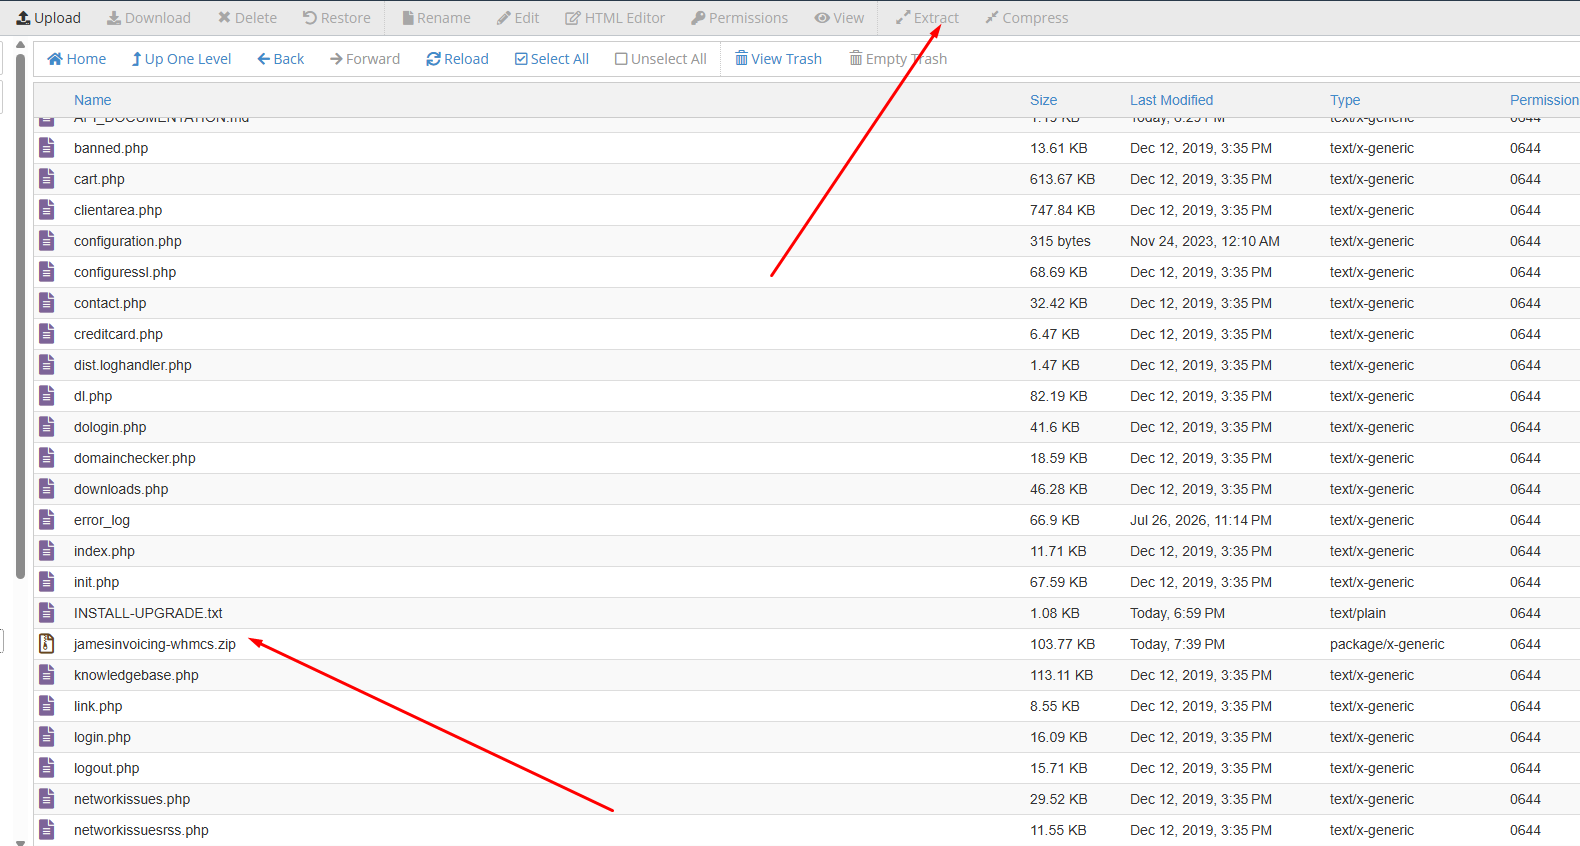Screen dimensions: 1580x846
Task: Select the knowledgebase.php file name
Action: (x=136, y=675)
